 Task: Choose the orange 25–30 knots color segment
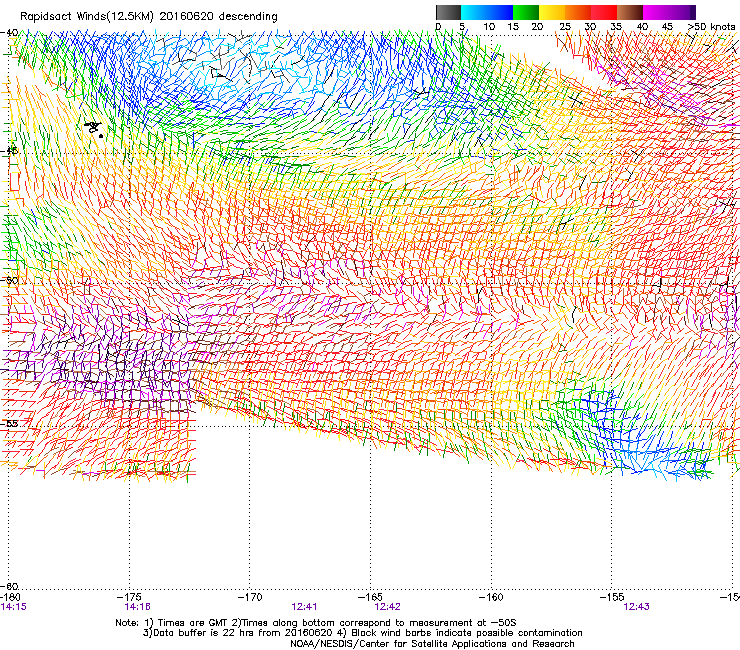pyautogui.click(x=578, y=12)
